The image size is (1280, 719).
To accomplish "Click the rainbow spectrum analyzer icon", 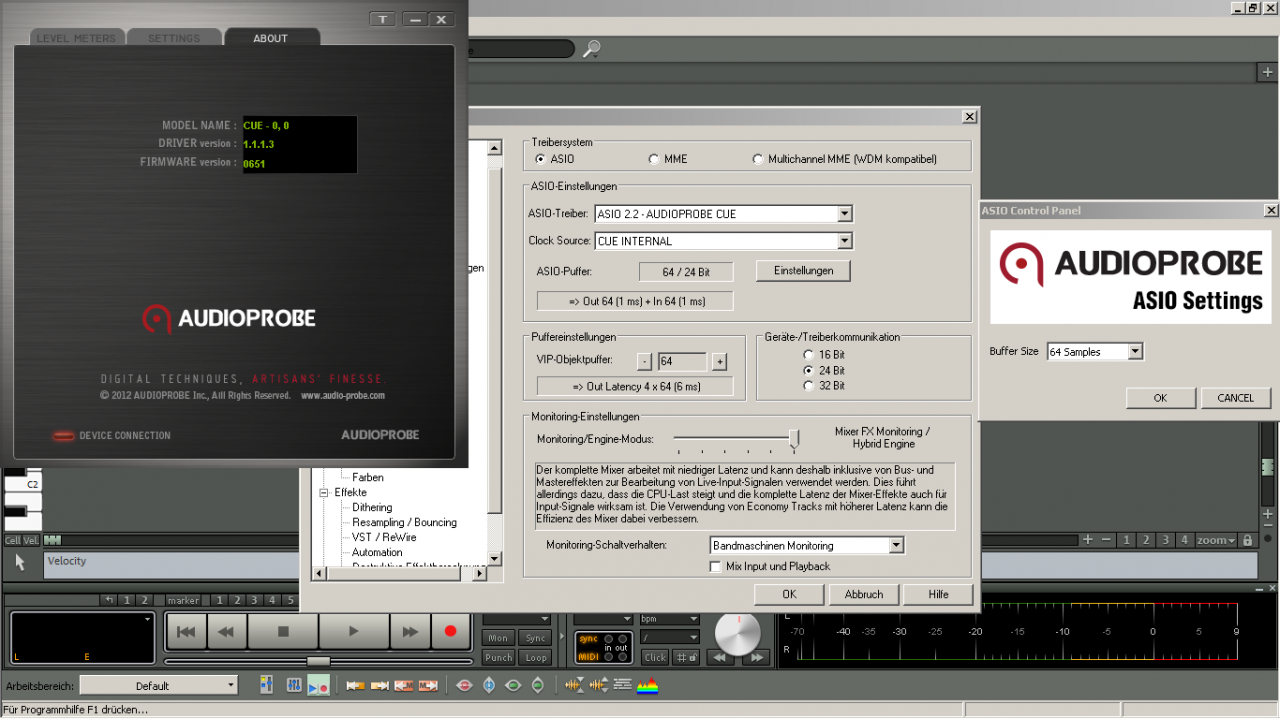I will coord(647,685).
